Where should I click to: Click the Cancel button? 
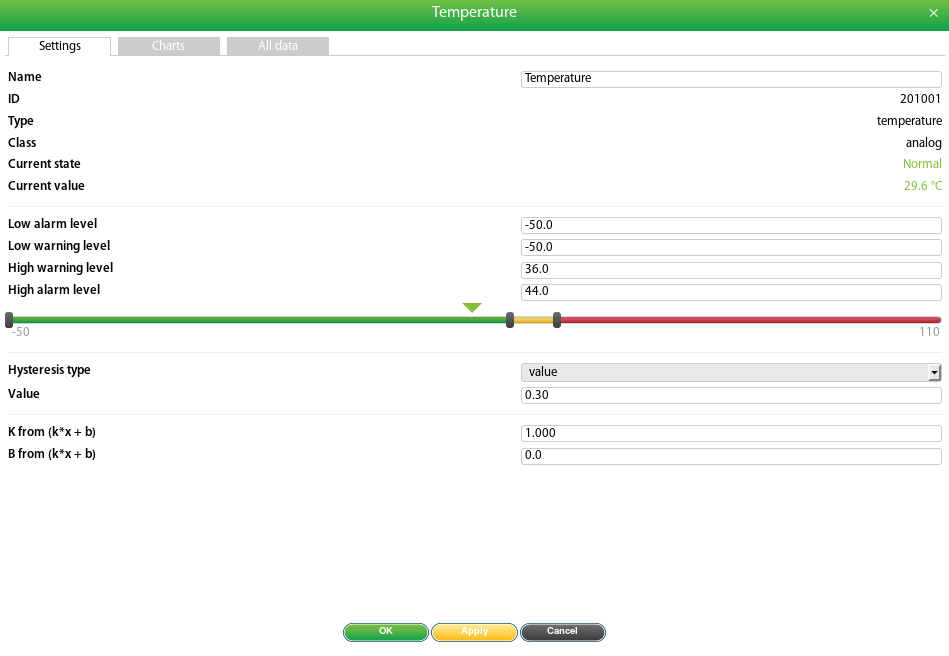tap(563, 632)
